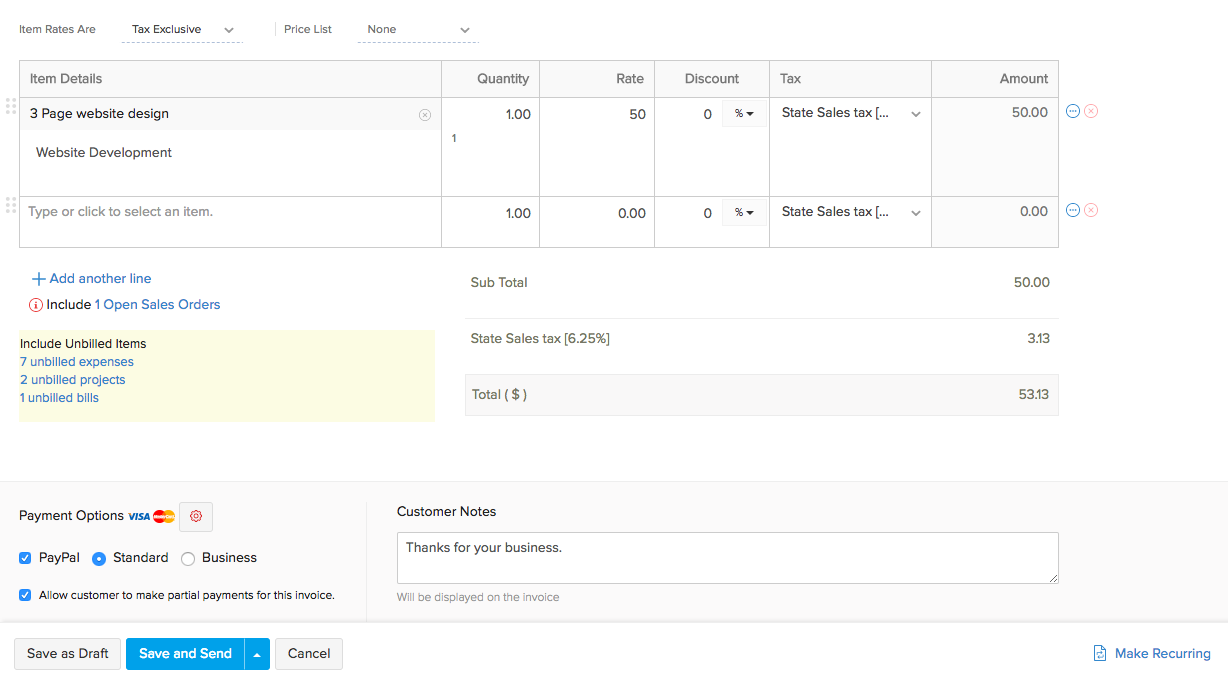Open payment gateway settings gear icon
Viewport: 1228px width, 677px height.
(196, 516)
